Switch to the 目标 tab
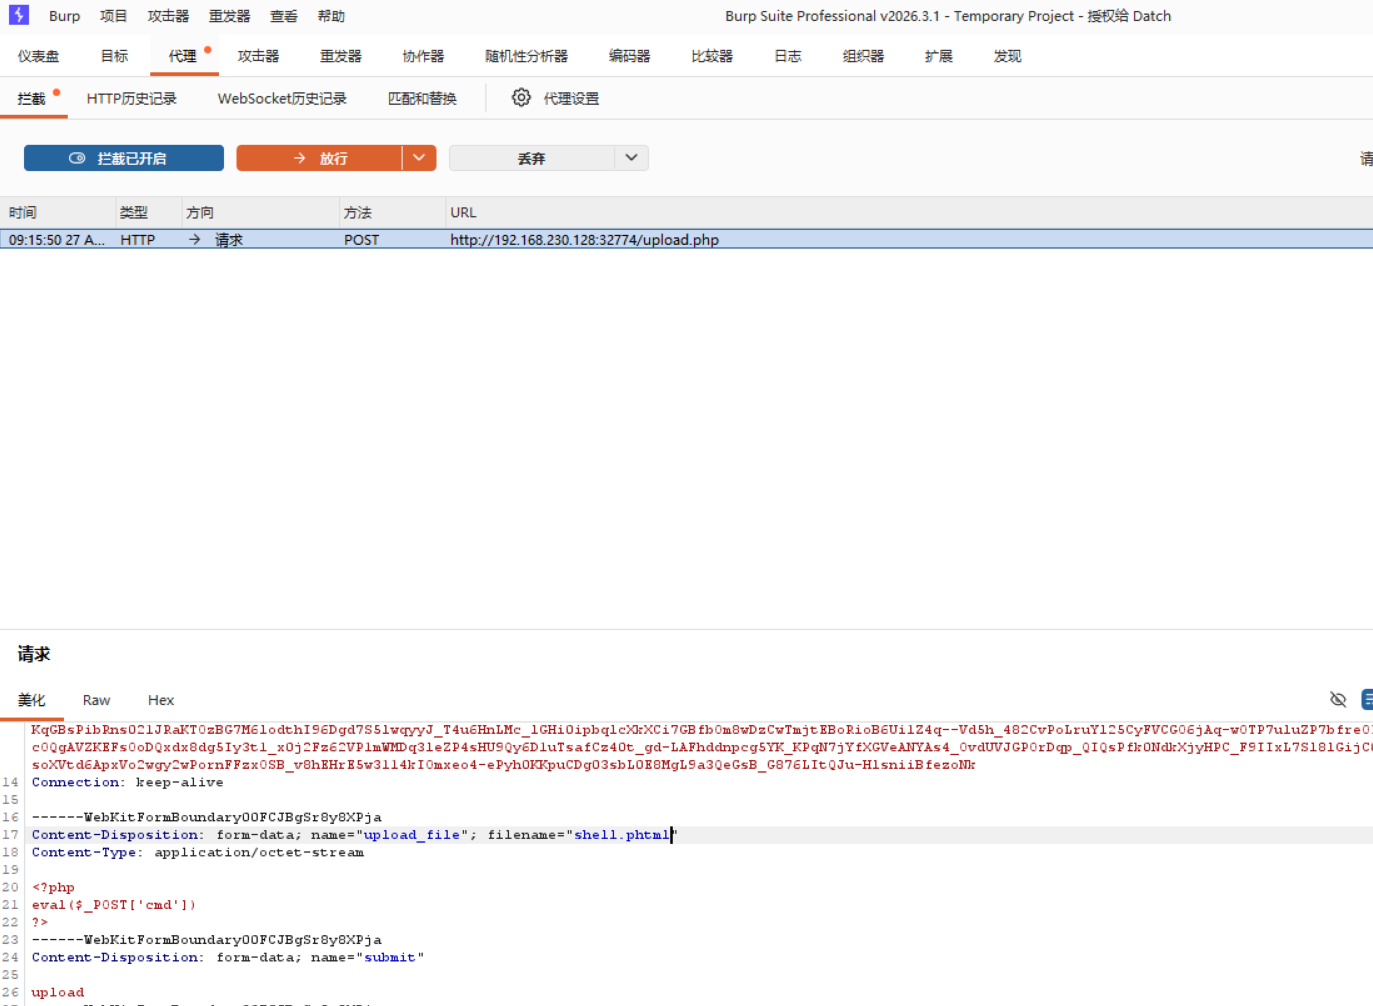Image resolution: width=1373 pixels, height=1006 pixels. click(114, 56)
